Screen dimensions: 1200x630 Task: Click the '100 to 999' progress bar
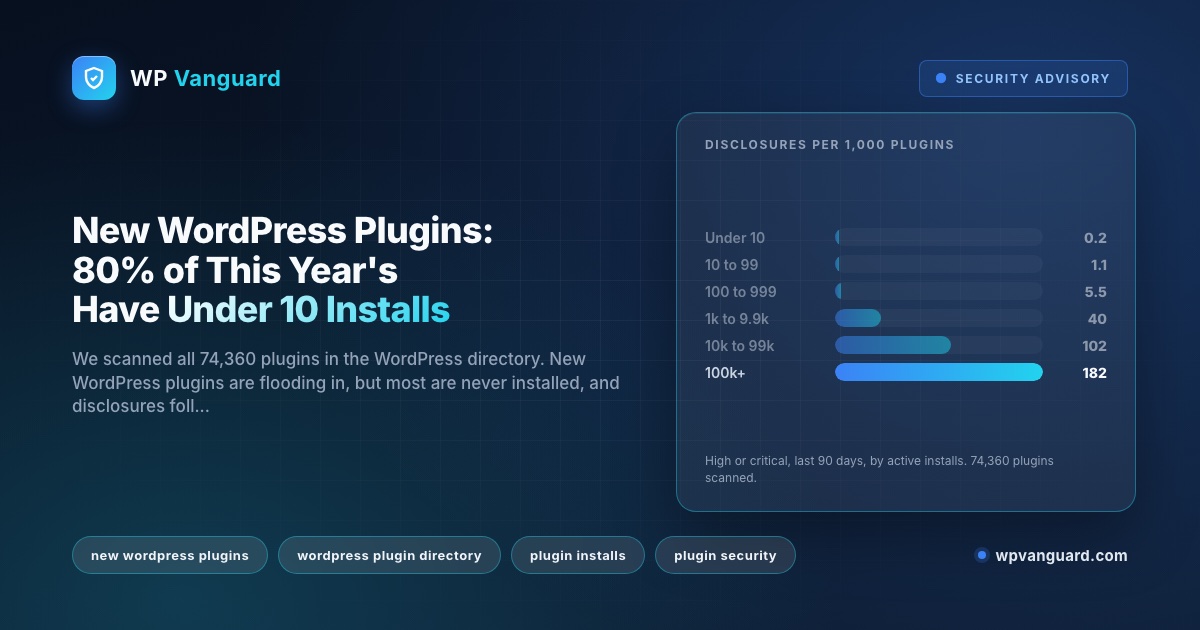[x=939, y=291]
